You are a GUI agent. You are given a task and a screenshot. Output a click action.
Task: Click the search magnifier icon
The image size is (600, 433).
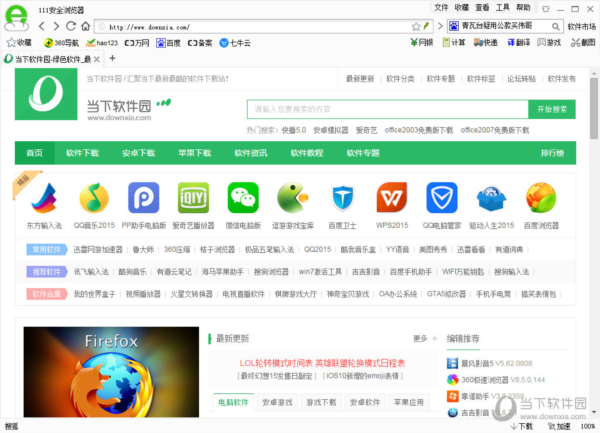(556, 26)
